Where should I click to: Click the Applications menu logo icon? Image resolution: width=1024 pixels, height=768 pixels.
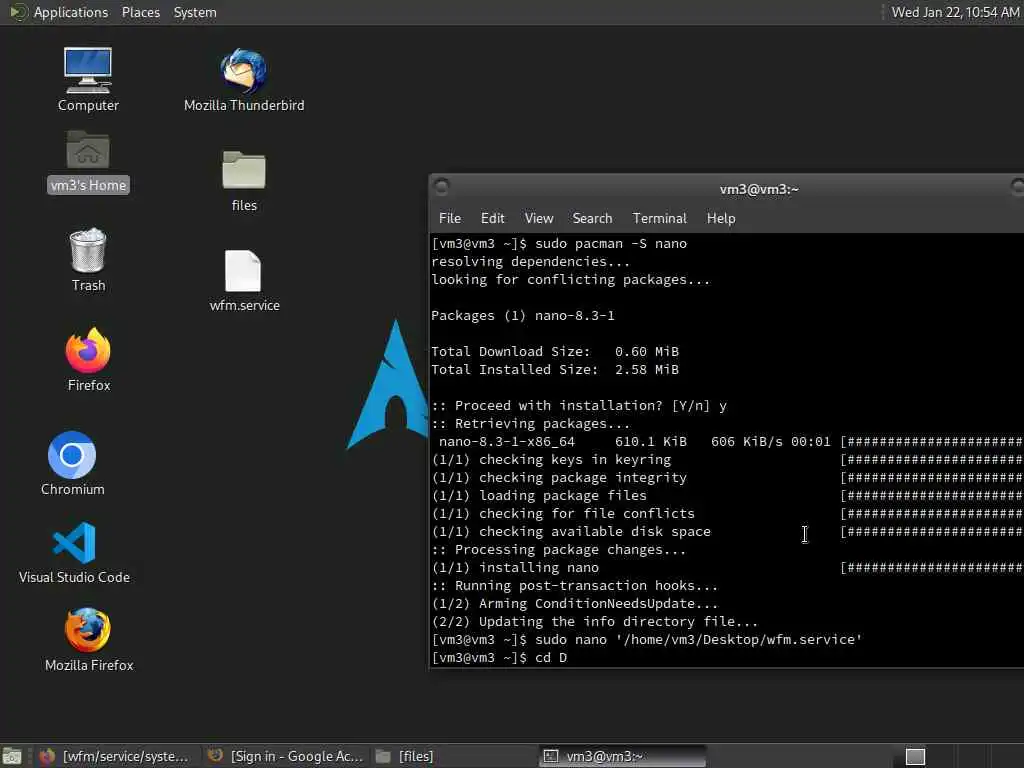pos(18,12)
